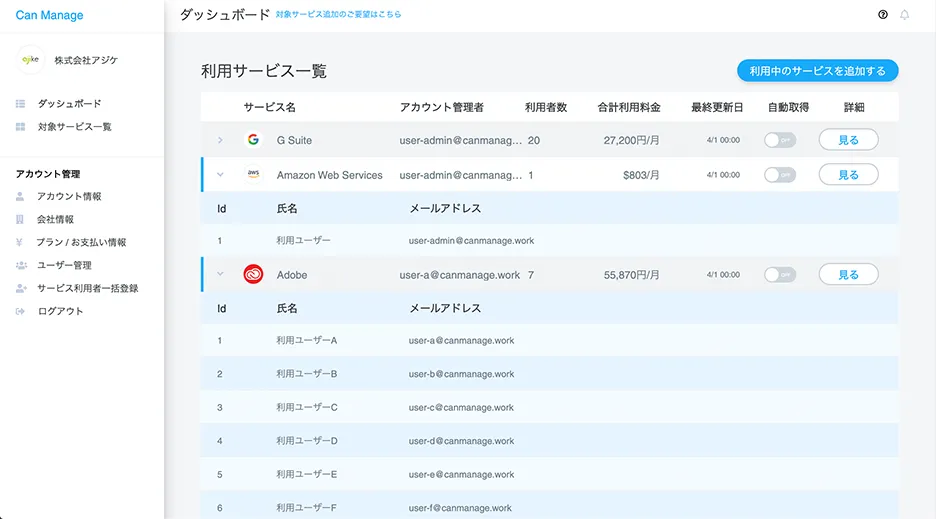
Task: Click the Amazon Web Services name
Action: 330,175
